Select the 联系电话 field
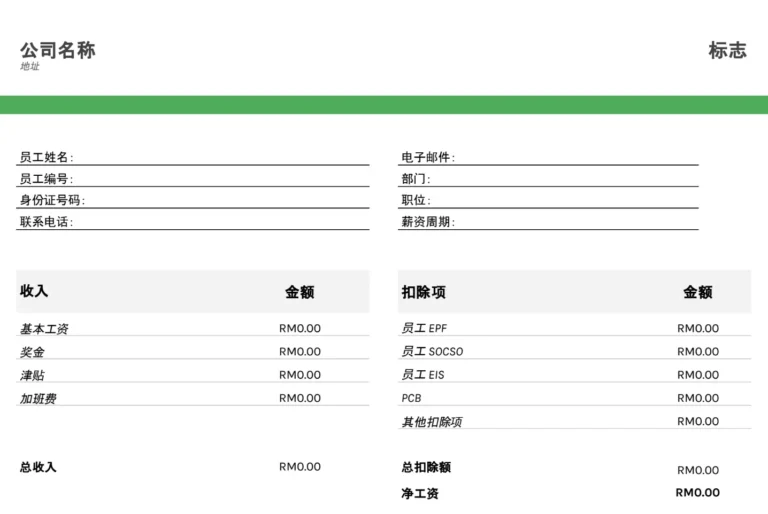The height and width of the screenshot is (514, 768). (x=220, y=222)
